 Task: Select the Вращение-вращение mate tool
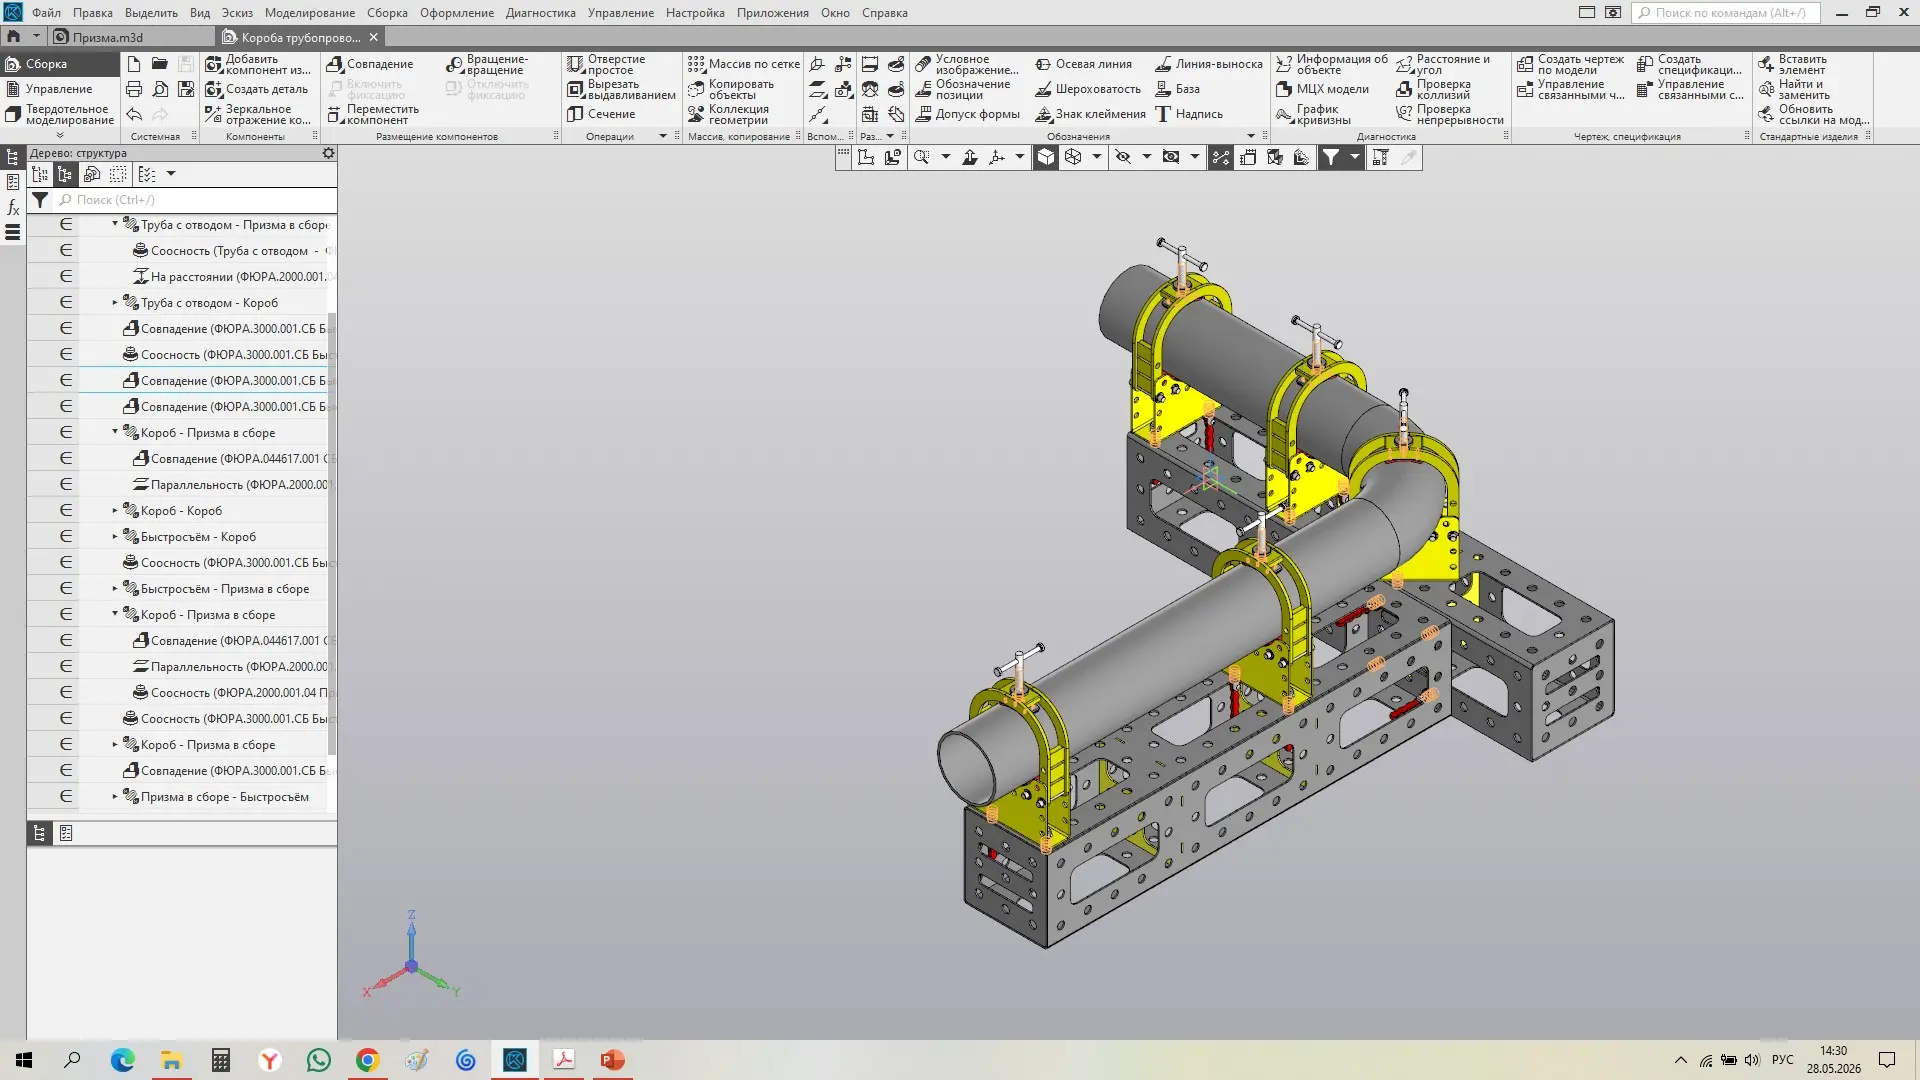coord(487,64)
